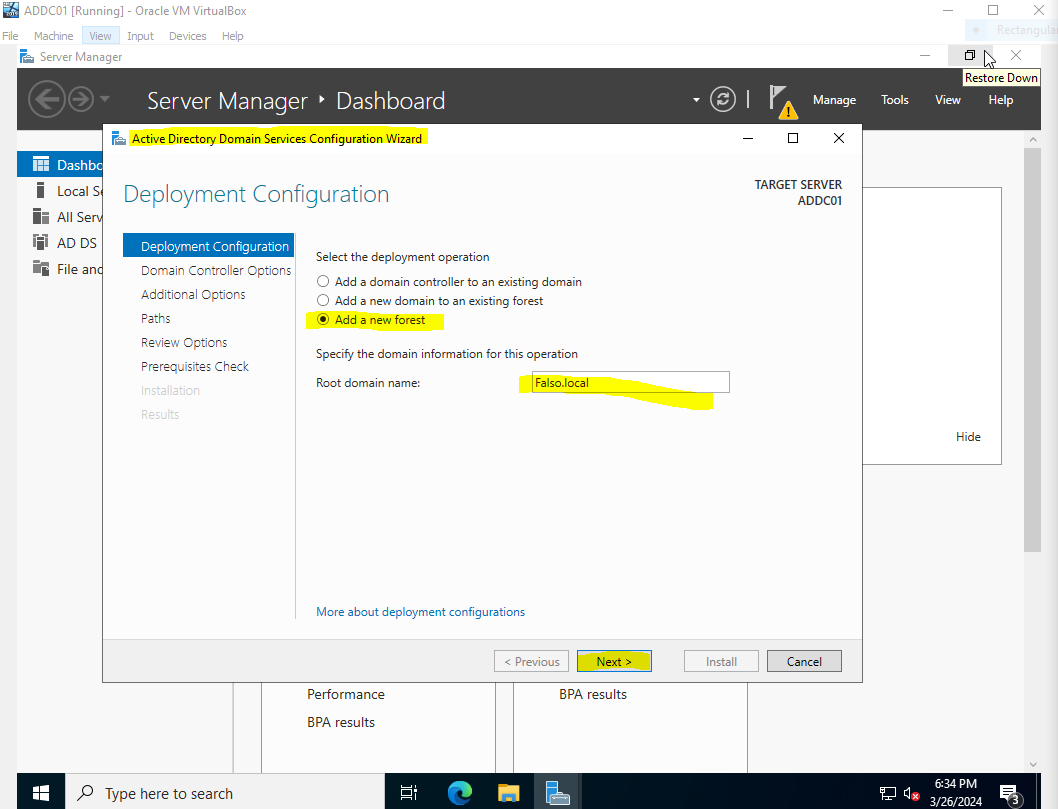The width and height of the screenshot is (1058, 809).
Task: Go to Prerequisites Check wizard step
Action: pyautogui.click(x=194, y=366)
